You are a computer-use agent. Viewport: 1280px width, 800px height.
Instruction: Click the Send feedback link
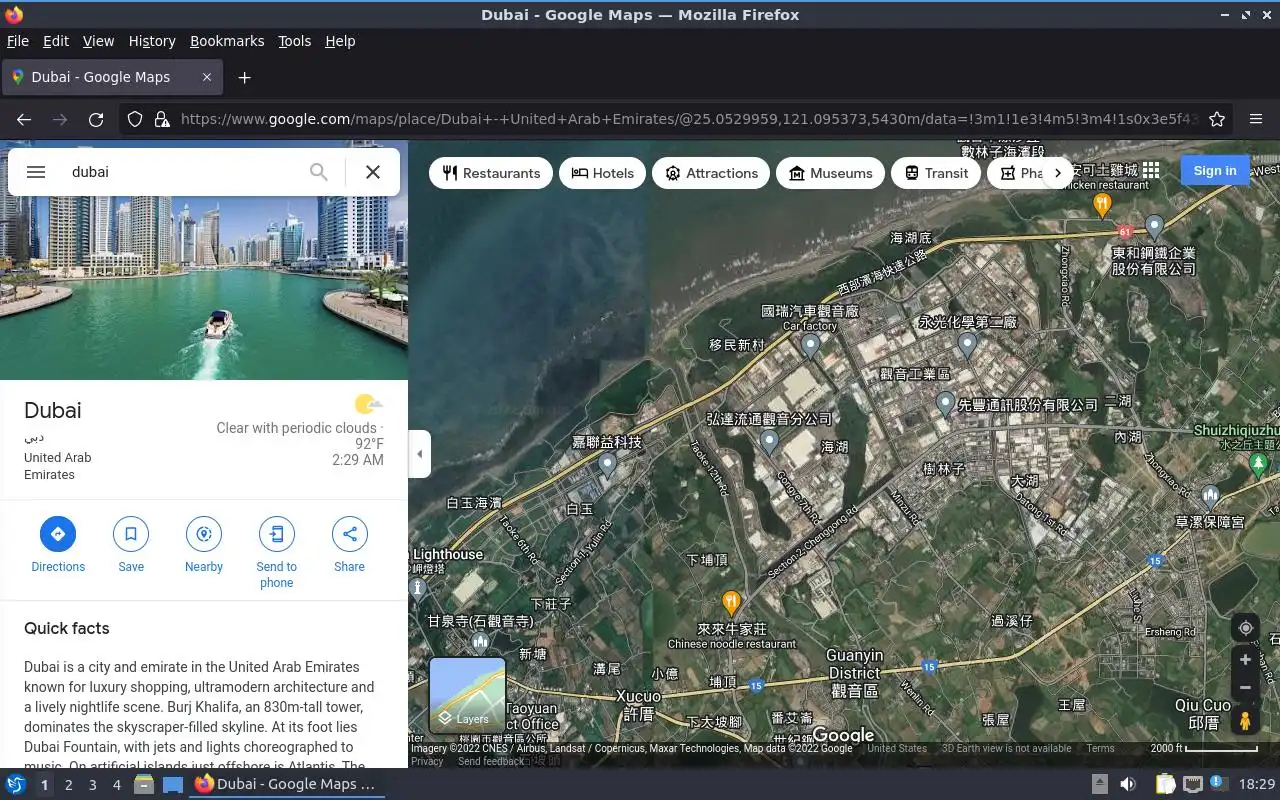491,761
